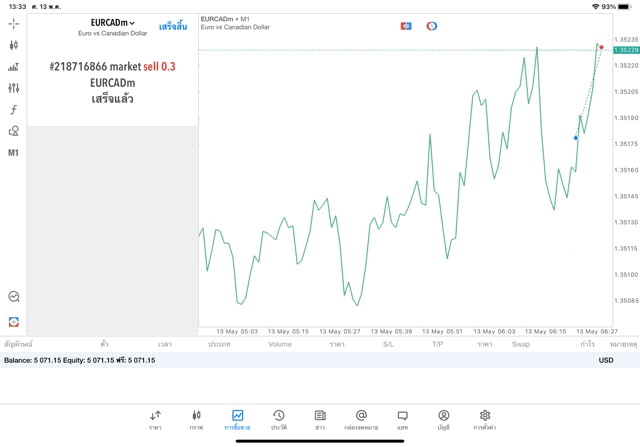Go to the ประวัติ (History) tab
The width and height of the screenshot is (640, 447).
tap(278, 419)
